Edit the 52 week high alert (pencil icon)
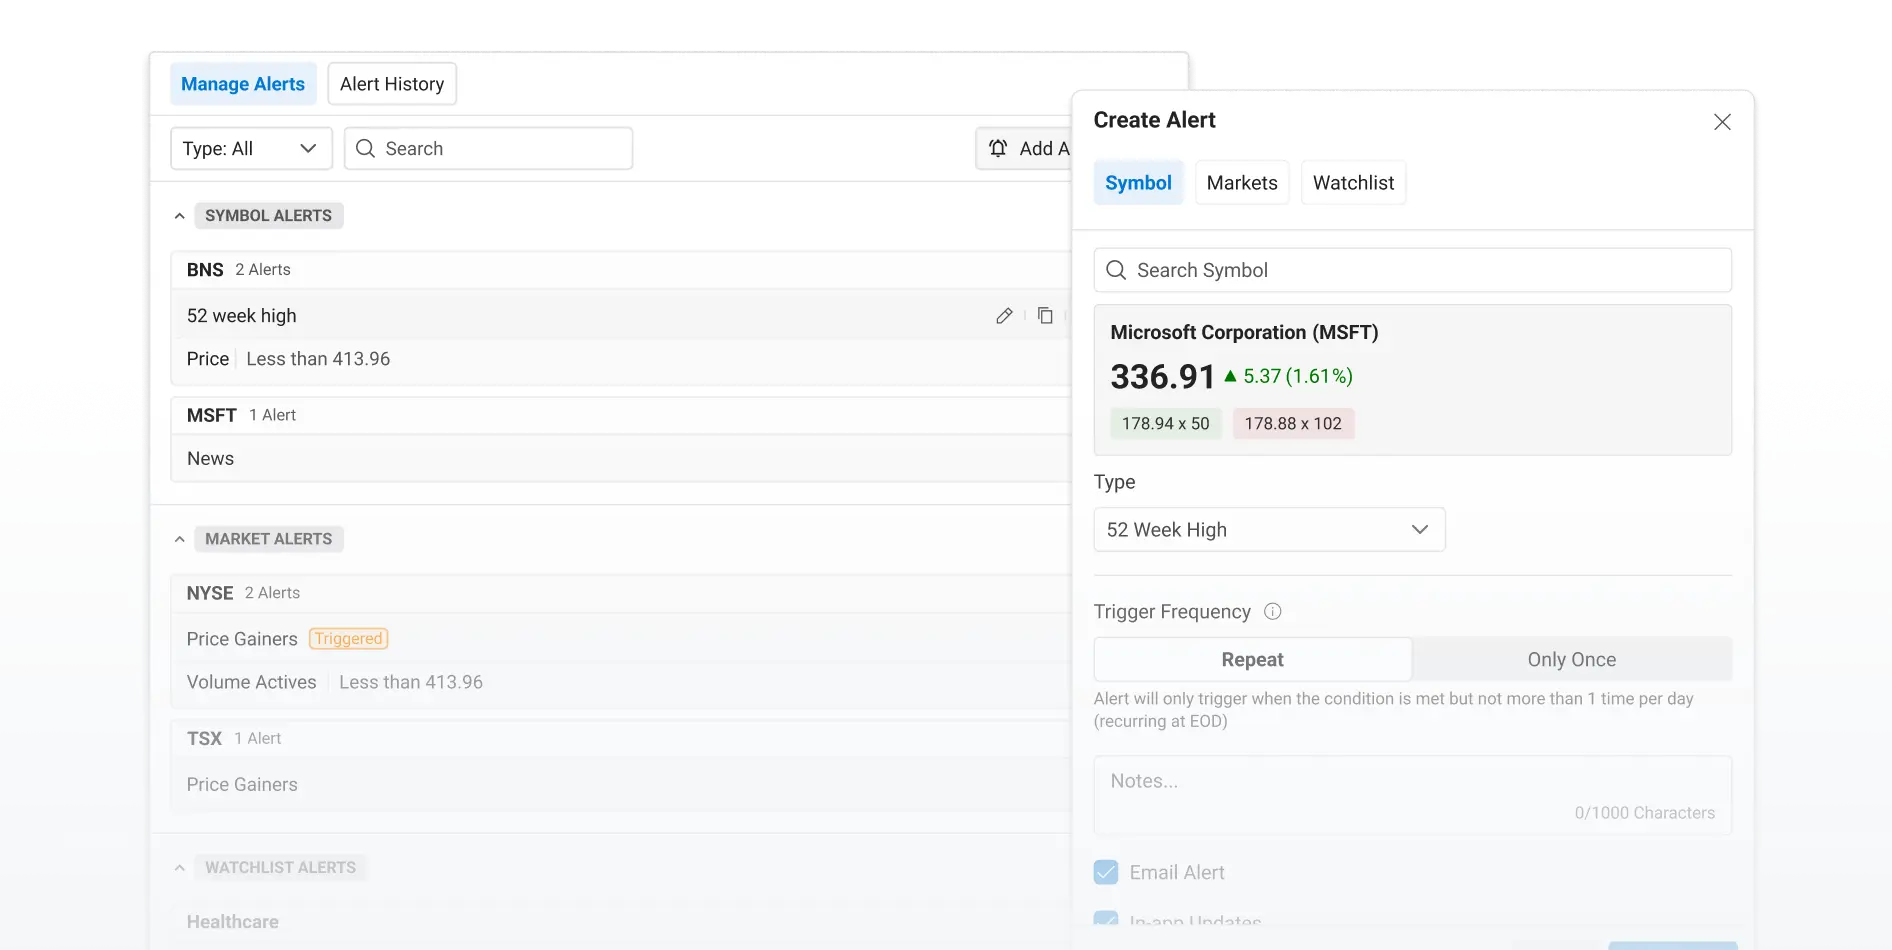 click(1004, 316)
